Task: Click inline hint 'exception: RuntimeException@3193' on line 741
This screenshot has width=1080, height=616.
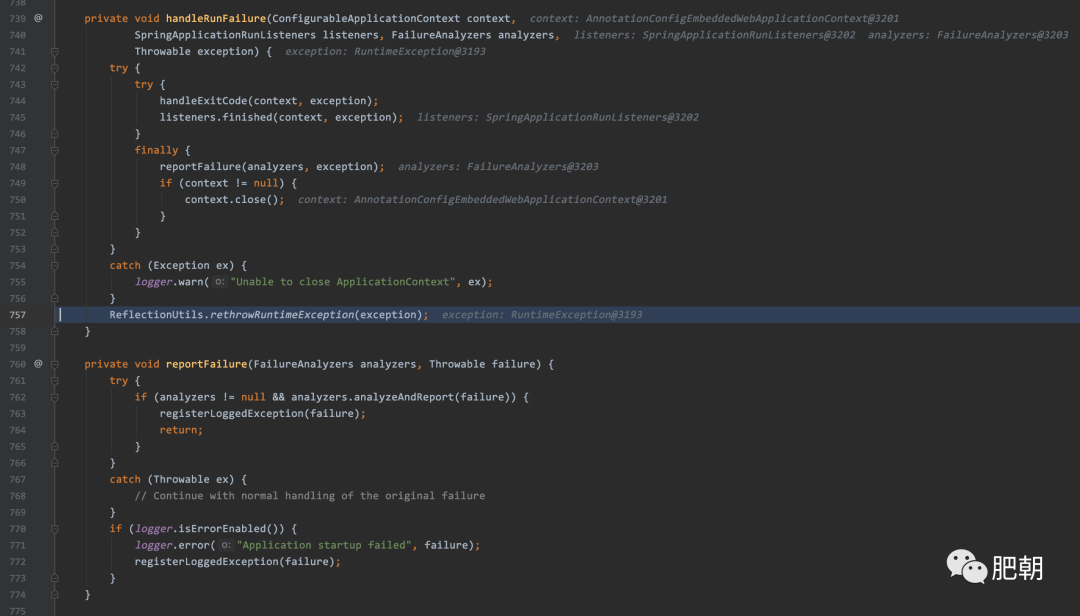Action: pyautogui.click(x=385, y=52)
